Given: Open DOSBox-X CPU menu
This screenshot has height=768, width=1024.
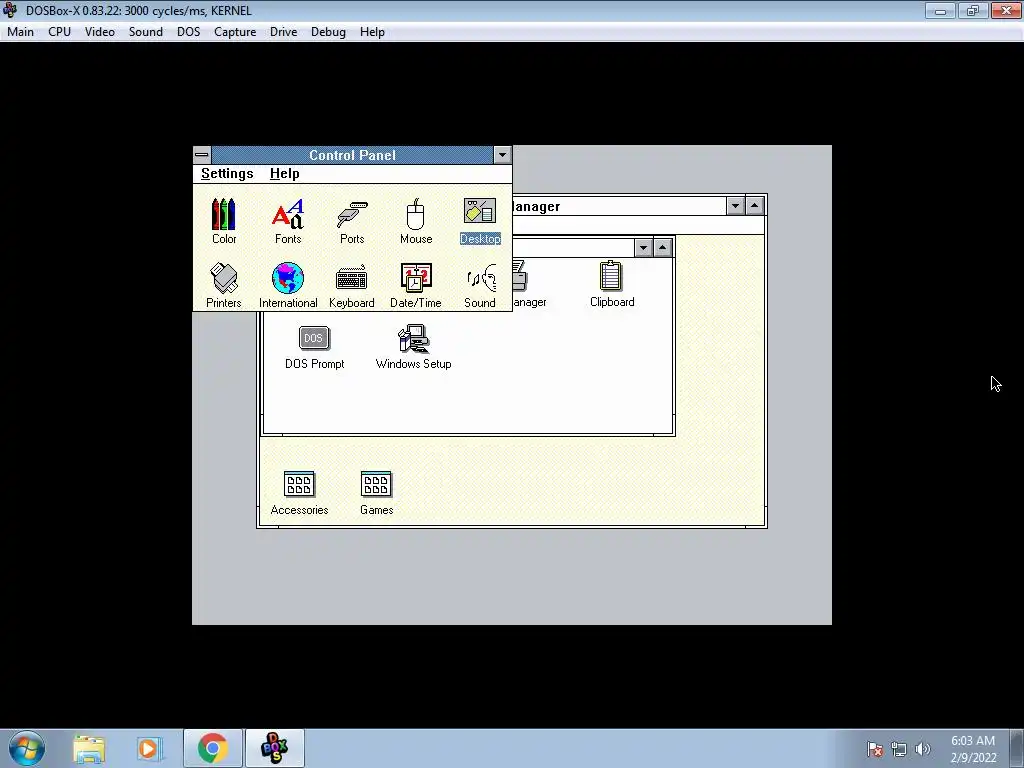Looking at the screenshot, I should 59,32.
